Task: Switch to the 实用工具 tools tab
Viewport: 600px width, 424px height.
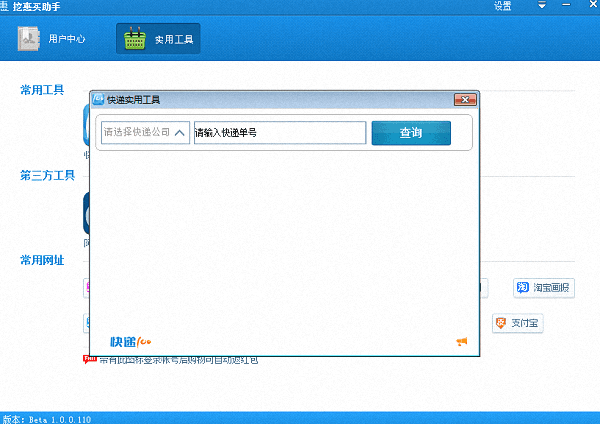Action: click(x=158, y=40)
